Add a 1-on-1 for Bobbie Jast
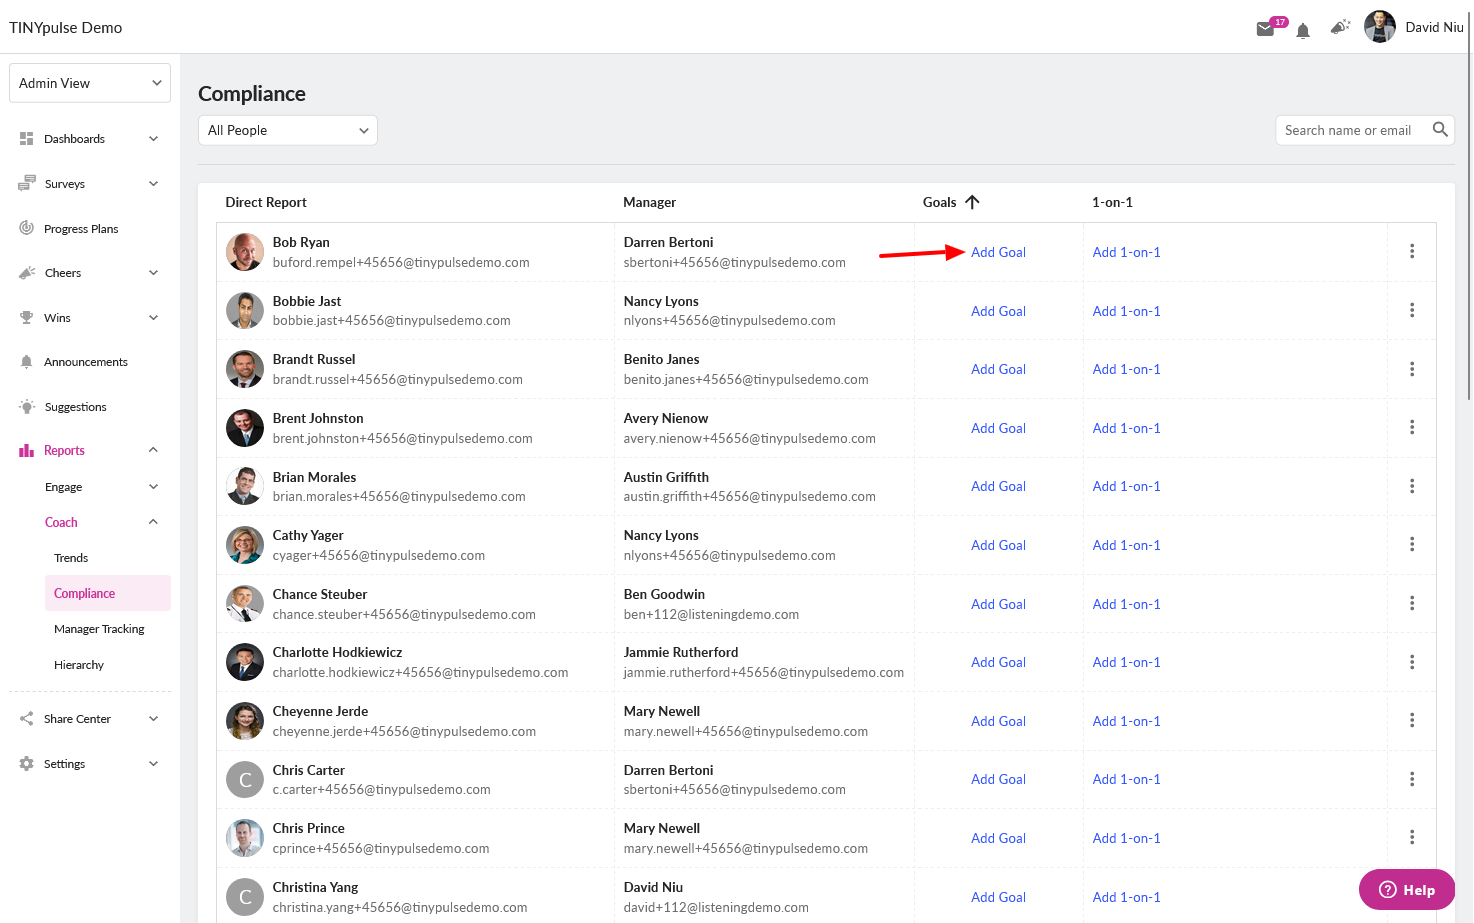 (x=1126, y=311)
